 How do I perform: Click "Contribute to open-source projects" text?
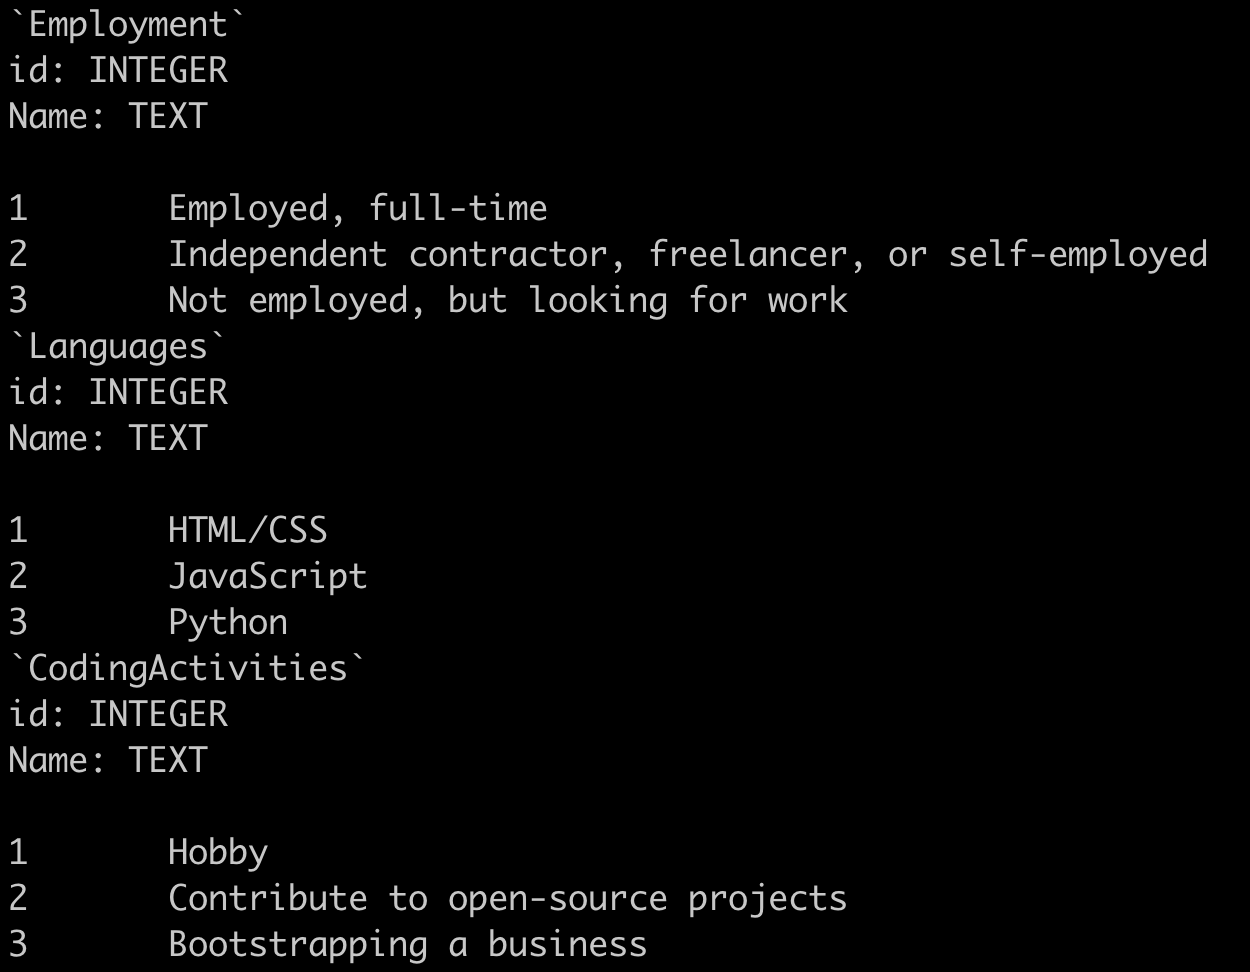pyautogui.click(x=507, y=898)
